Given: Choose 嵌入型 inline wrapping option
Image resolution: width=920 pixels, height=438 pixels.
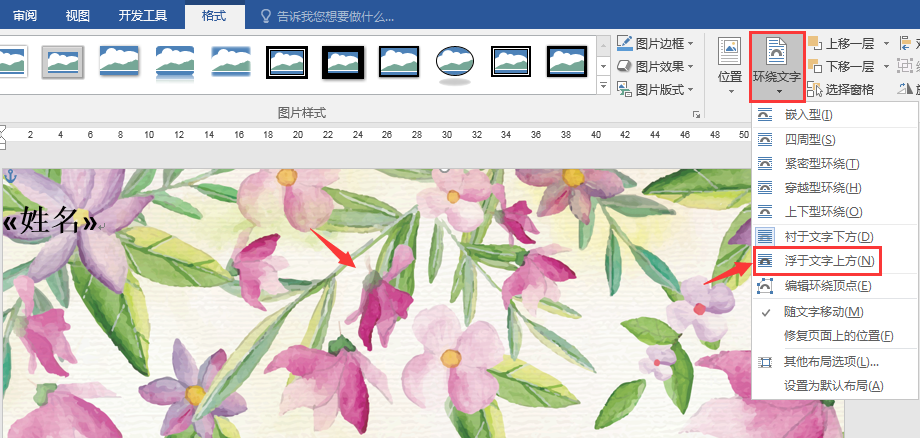Looking at the screenshot, I should click(835, 115).
